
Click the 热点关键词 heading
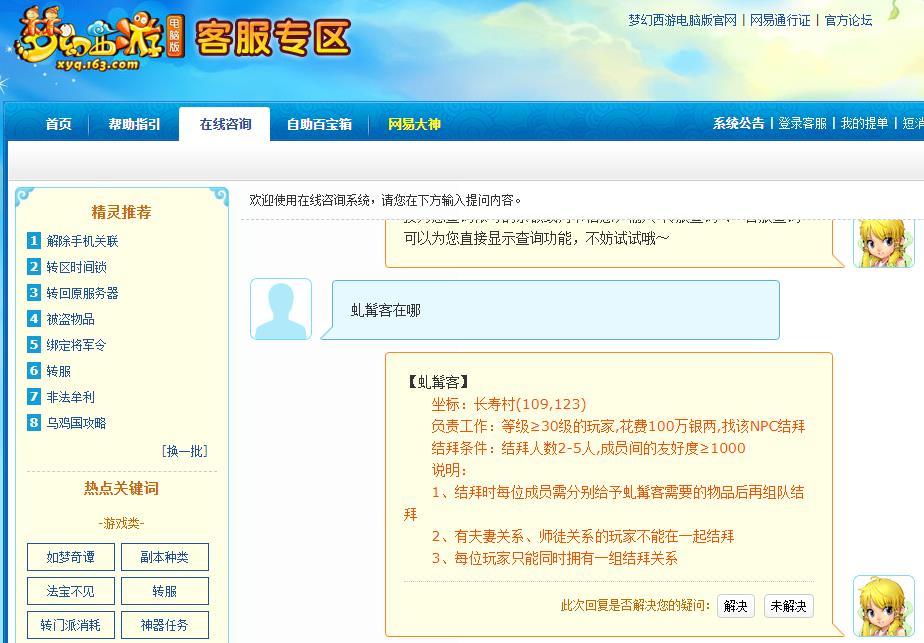121,488
